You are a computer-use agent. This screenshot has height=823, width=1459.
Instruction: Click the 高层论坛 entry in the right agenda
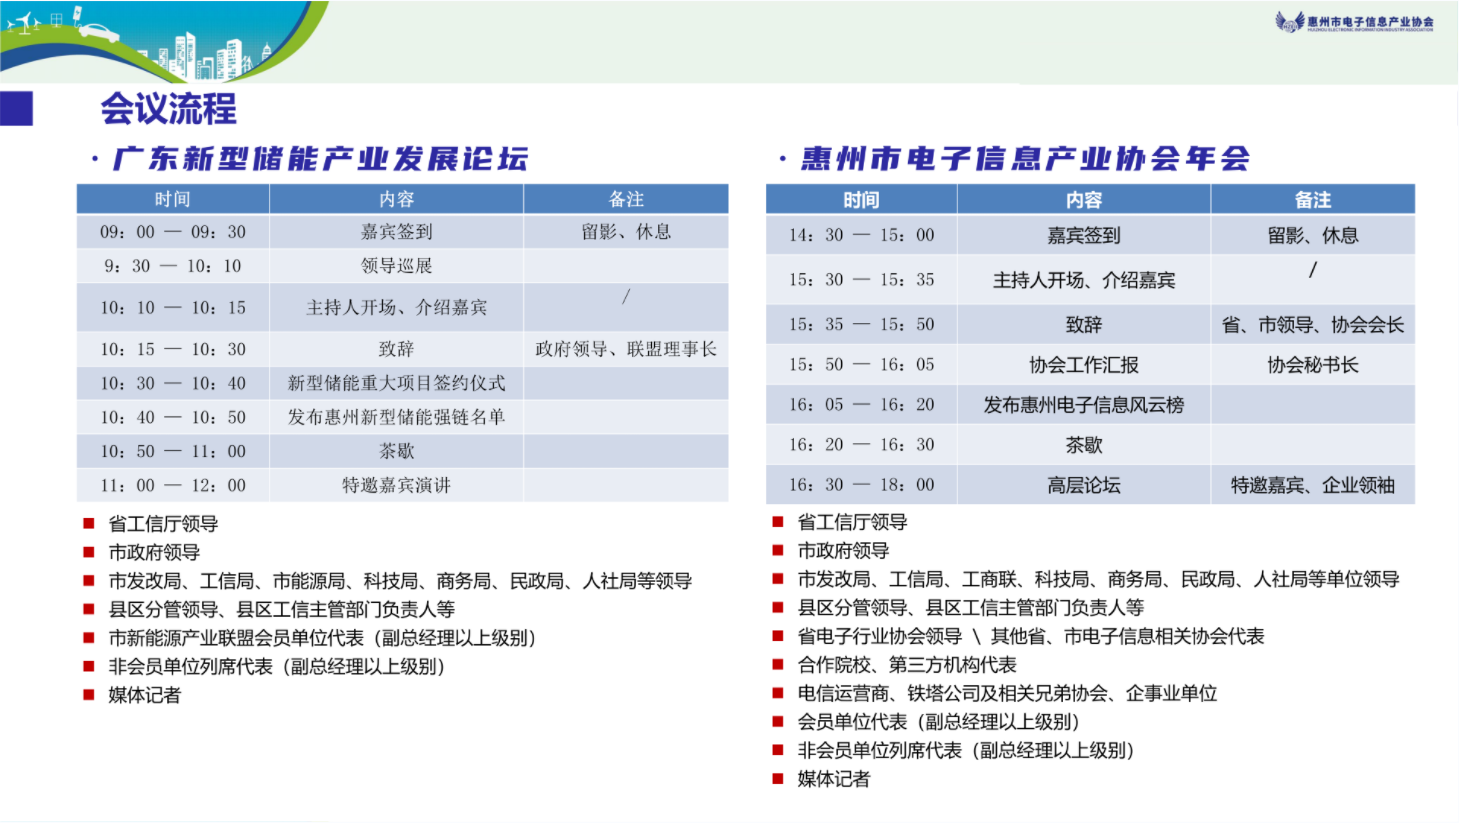coord(1086,485)
